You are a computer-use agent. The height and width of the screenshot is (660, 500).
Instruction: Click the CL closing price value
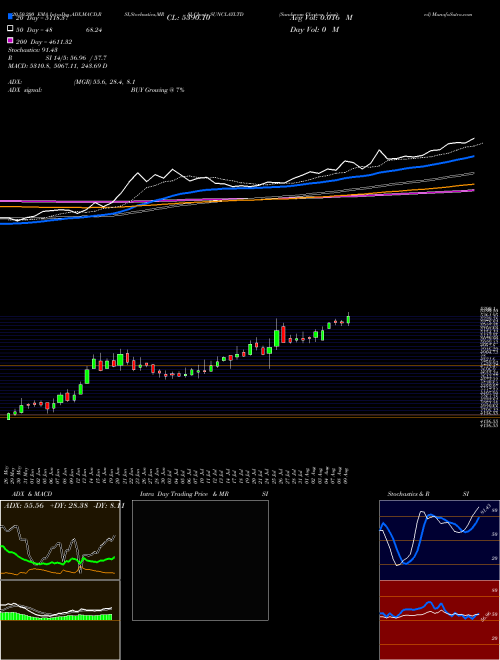188,18
